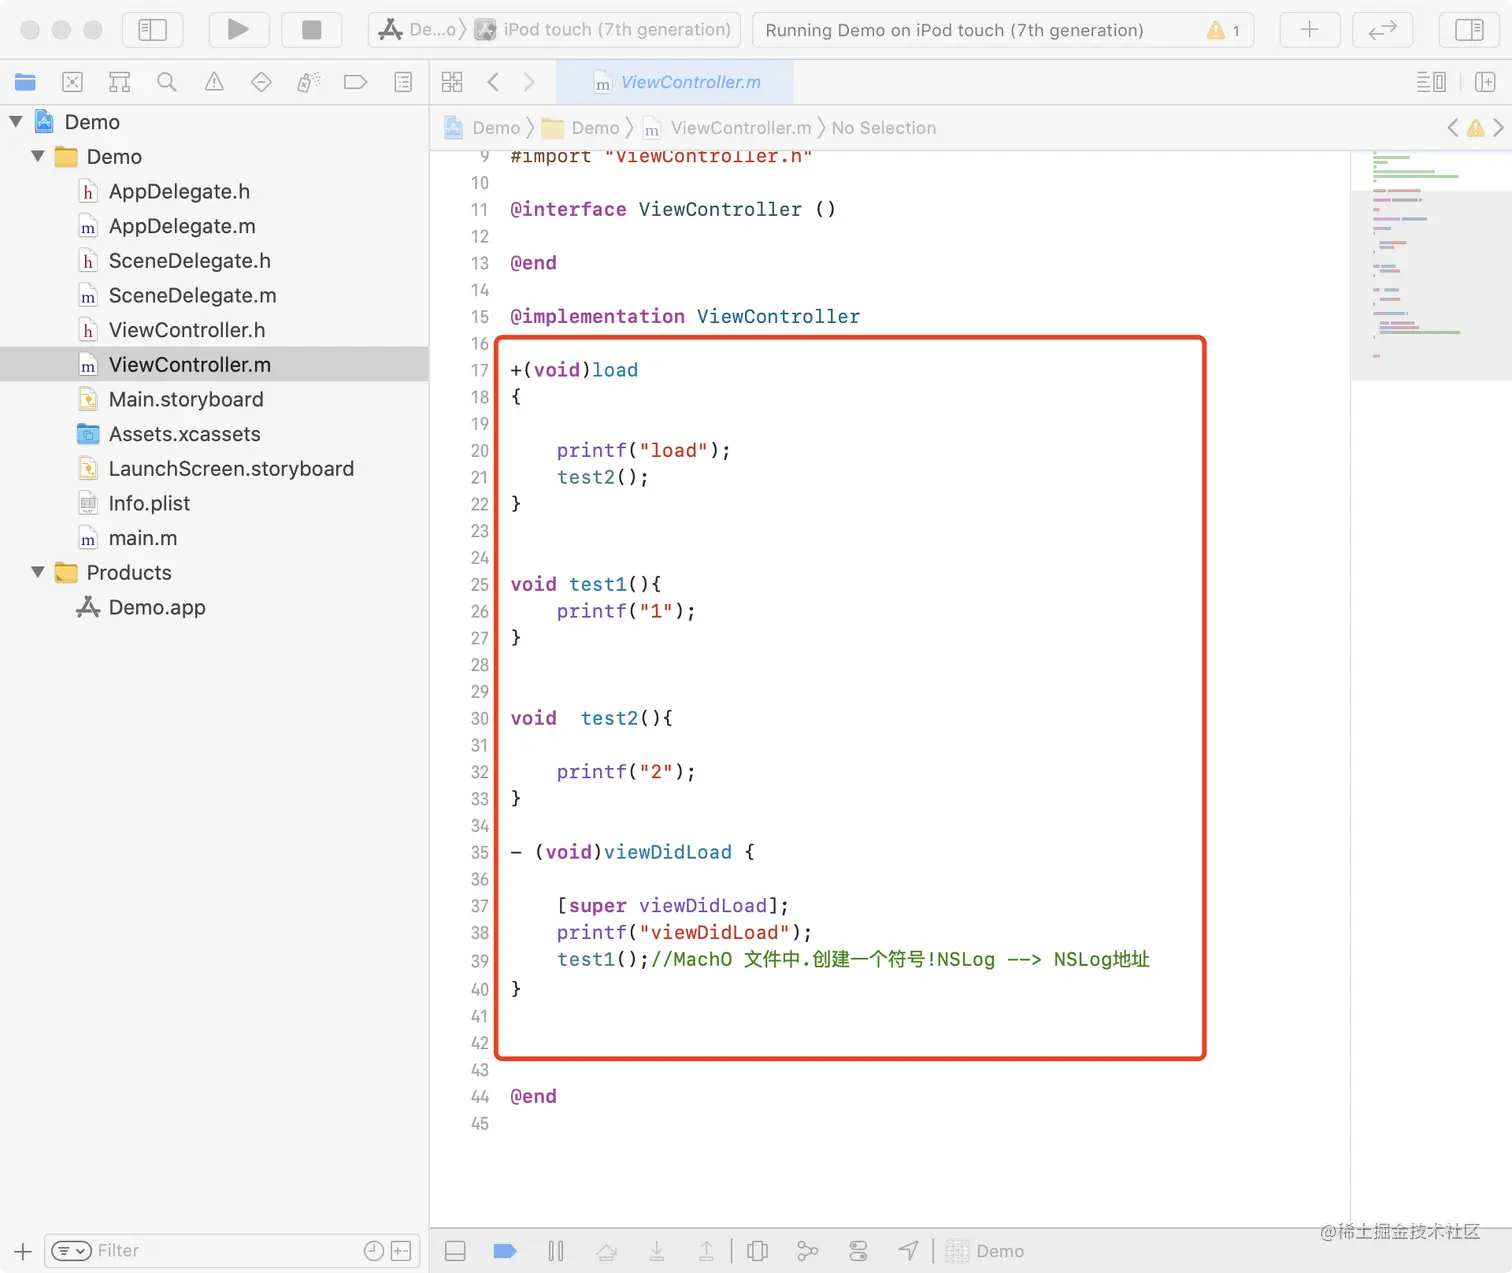Show the Breakpoint navigator icon
Viewport: 1512px width, 1273px height.
tap(355, 82)
